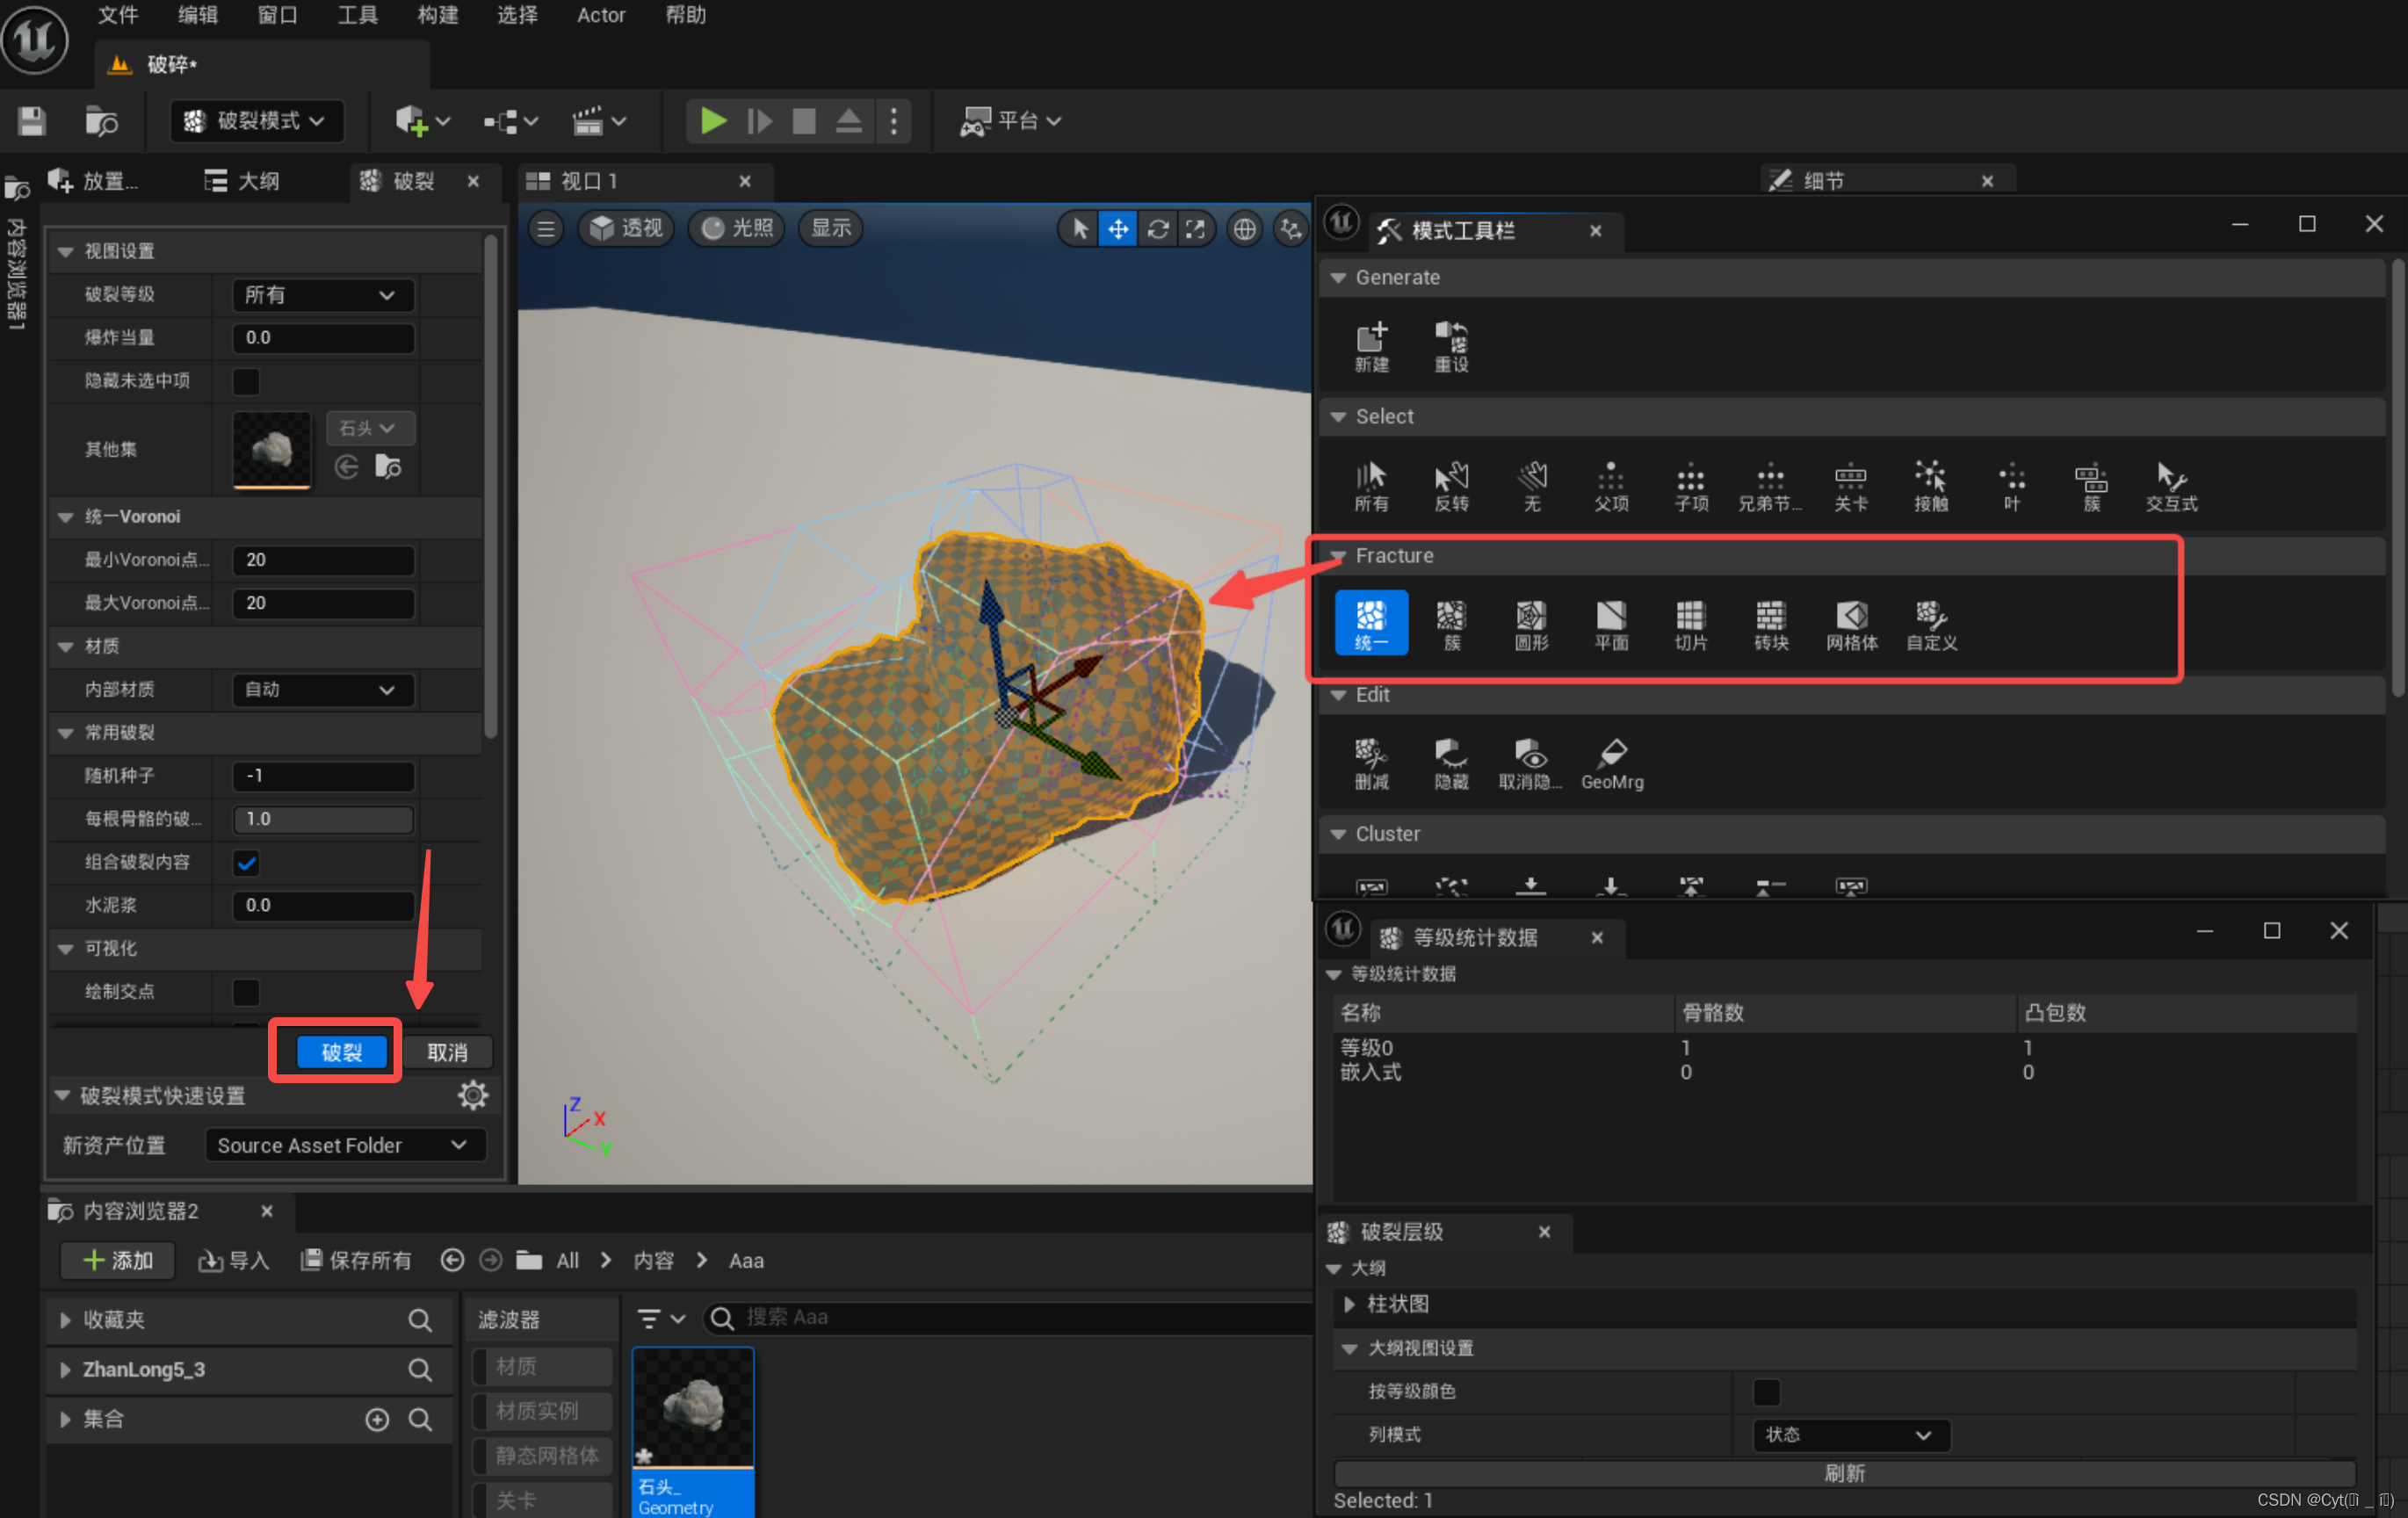Screen dimensions: 2408x1518
Task: Select the 自定义 (Custom) fracture tool
Action: click(1930, 625)
